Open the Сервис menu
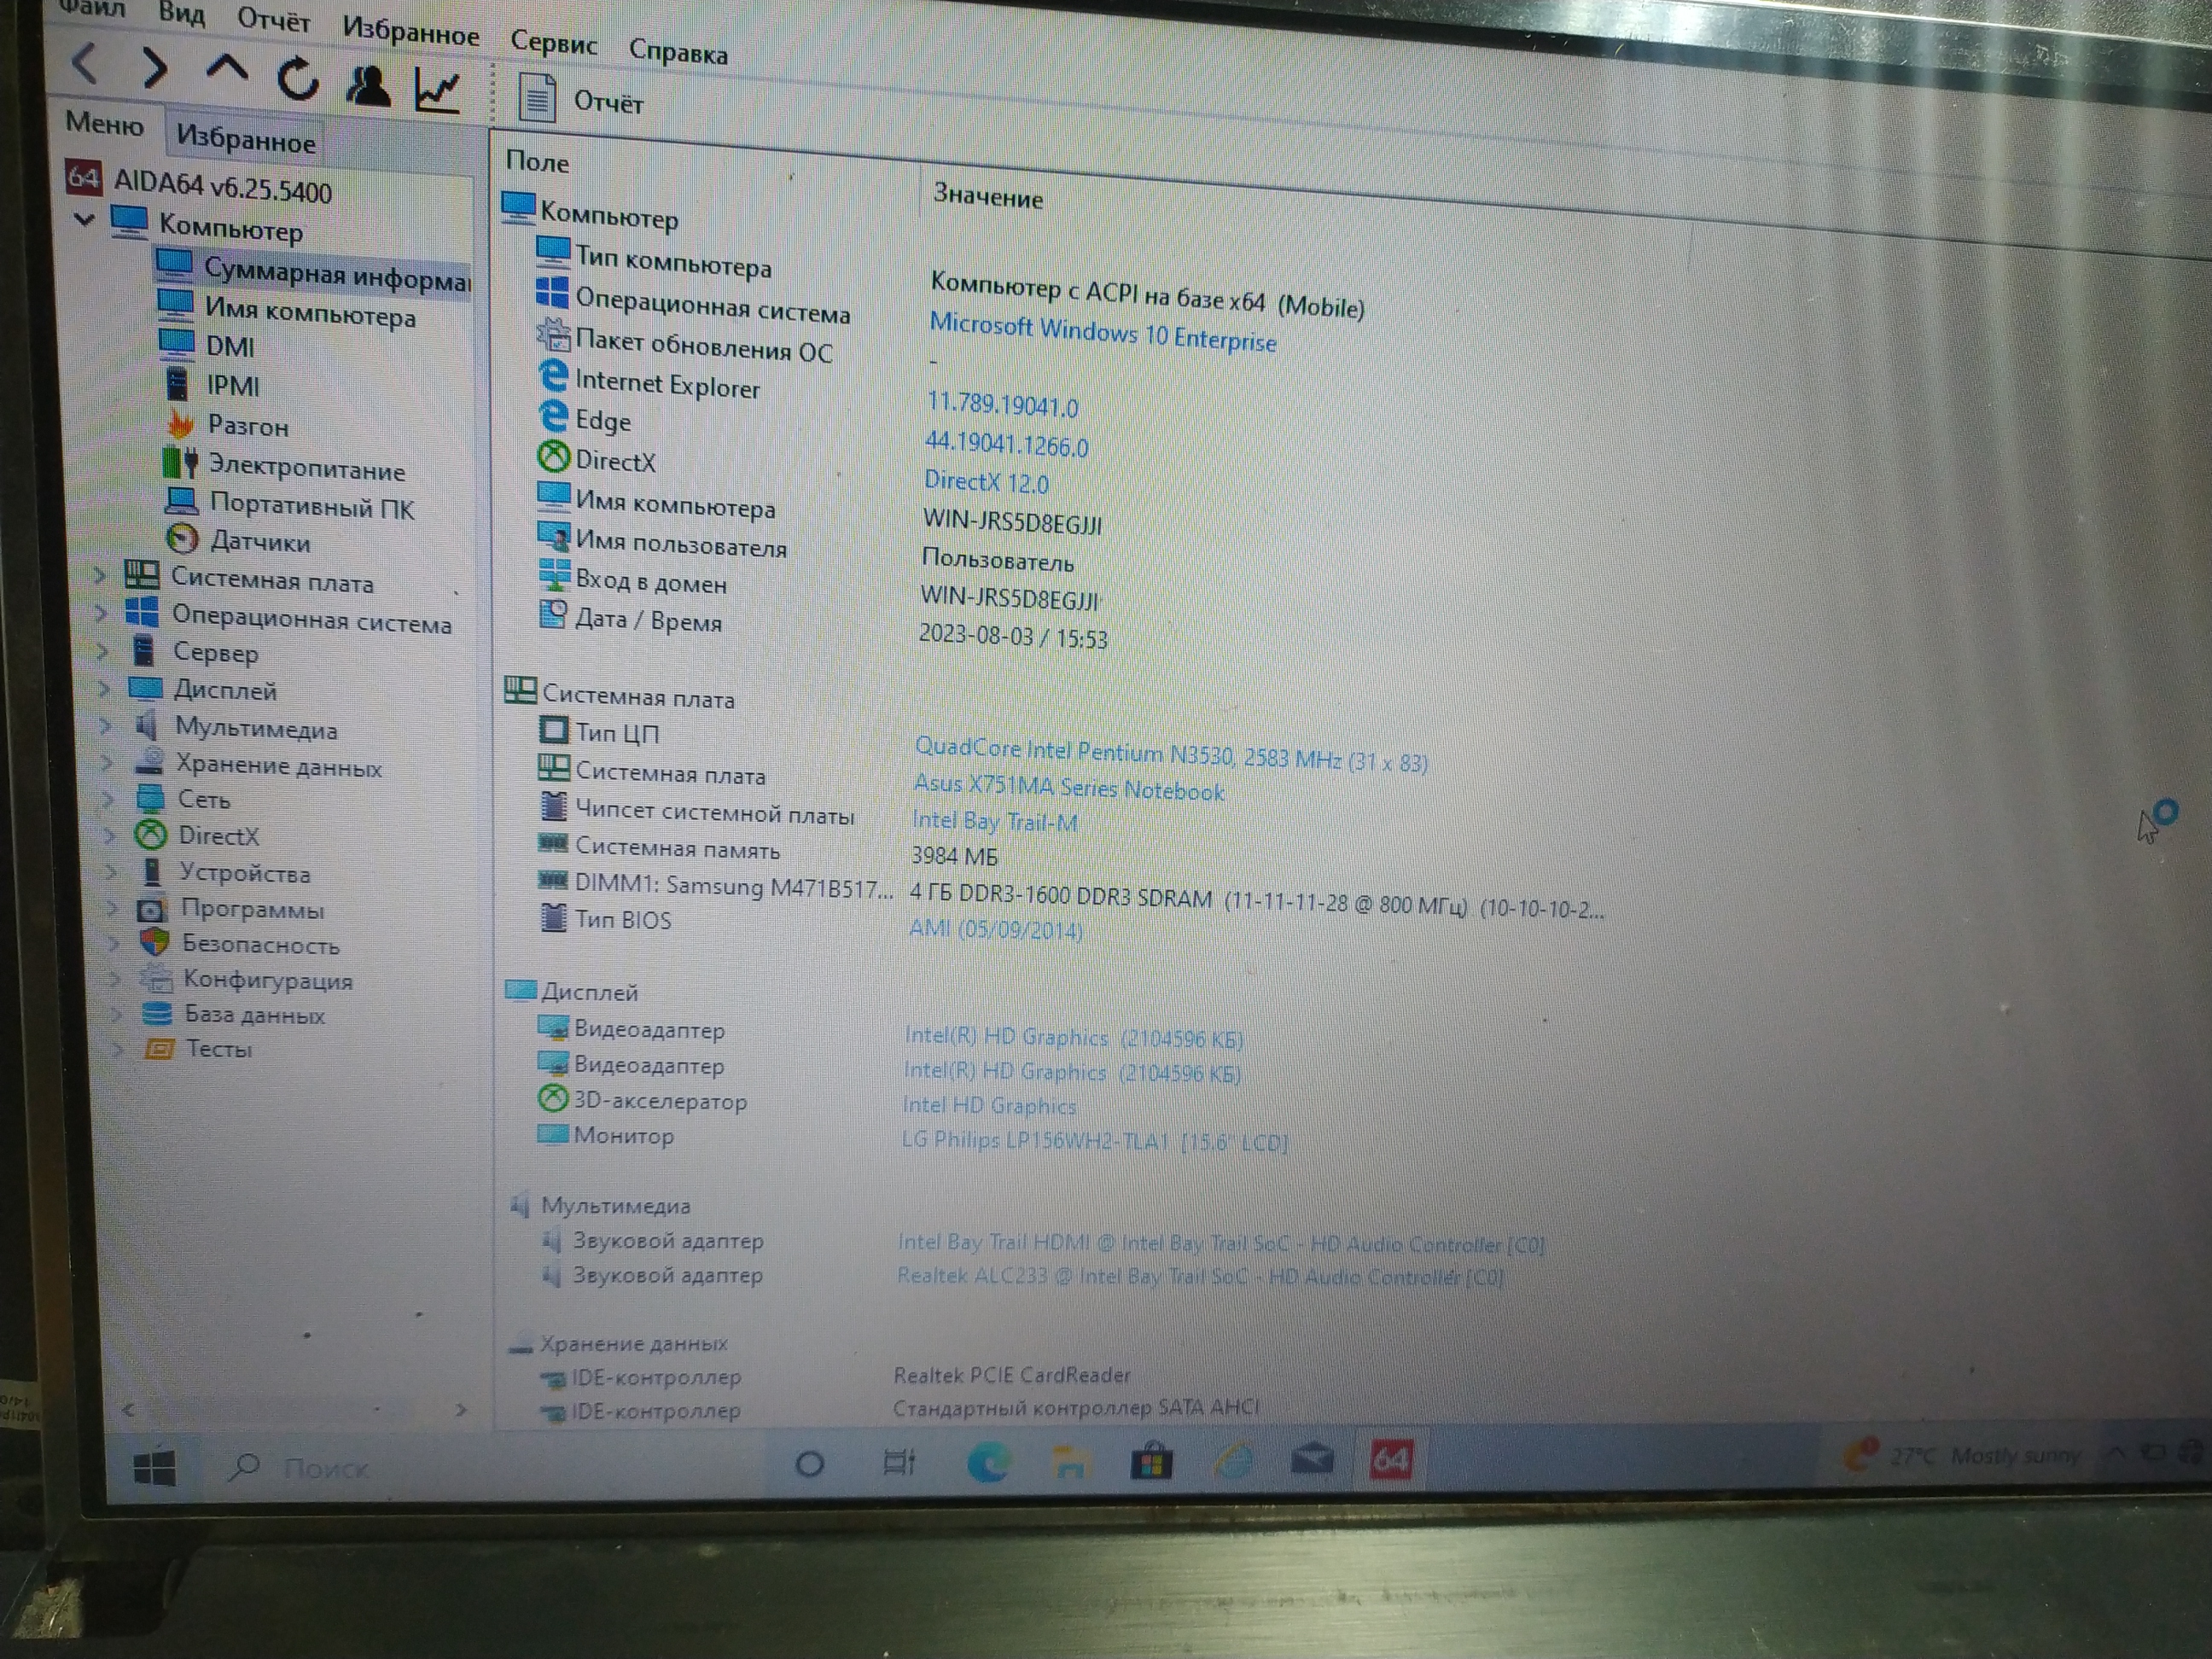 click(553, 42)
